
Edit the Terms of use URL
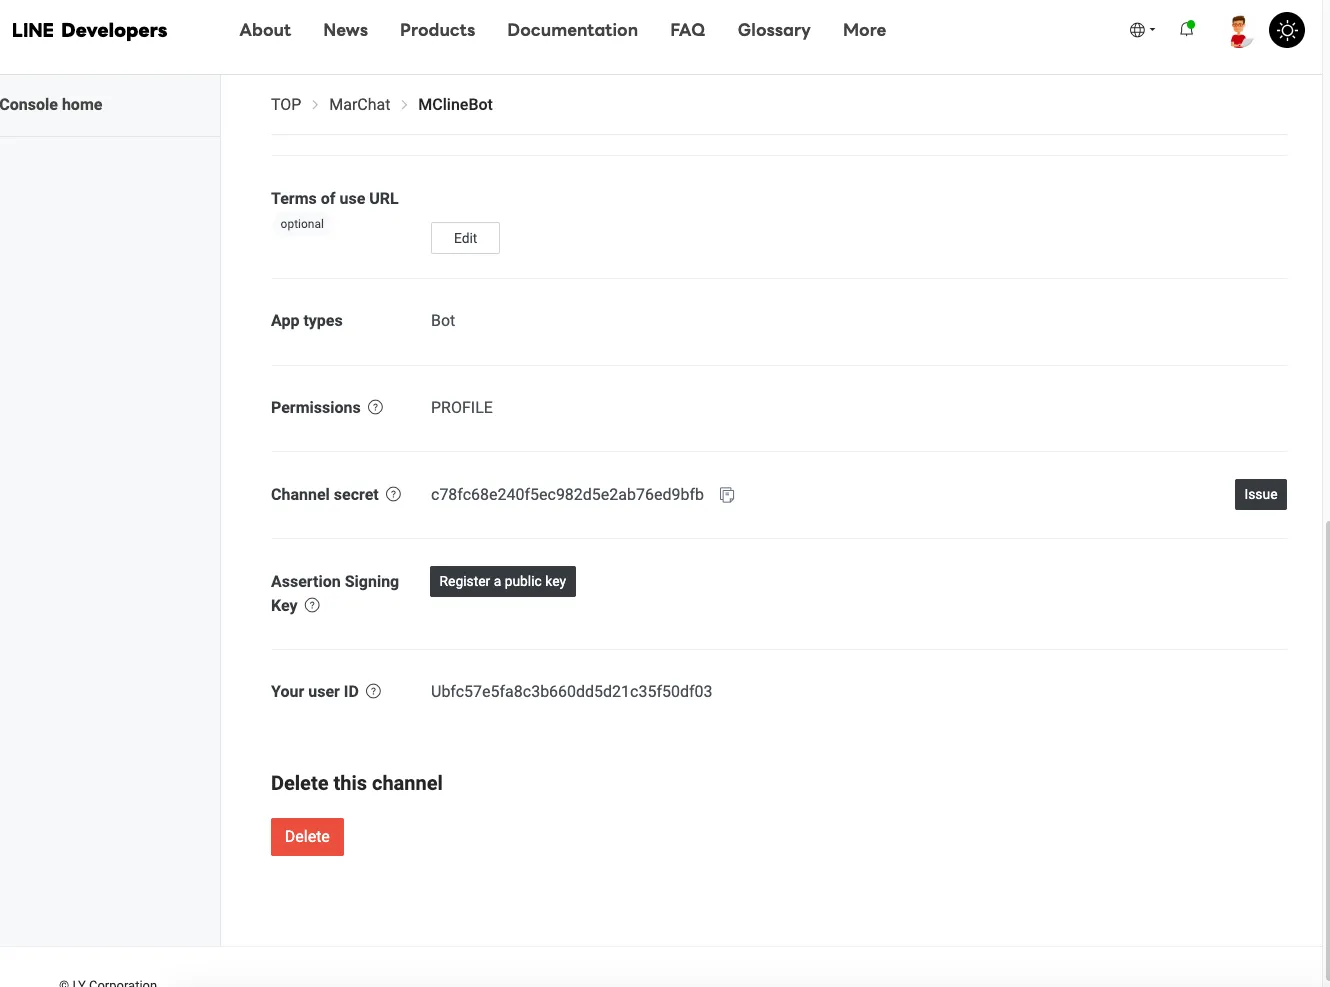tap(465, 238)
